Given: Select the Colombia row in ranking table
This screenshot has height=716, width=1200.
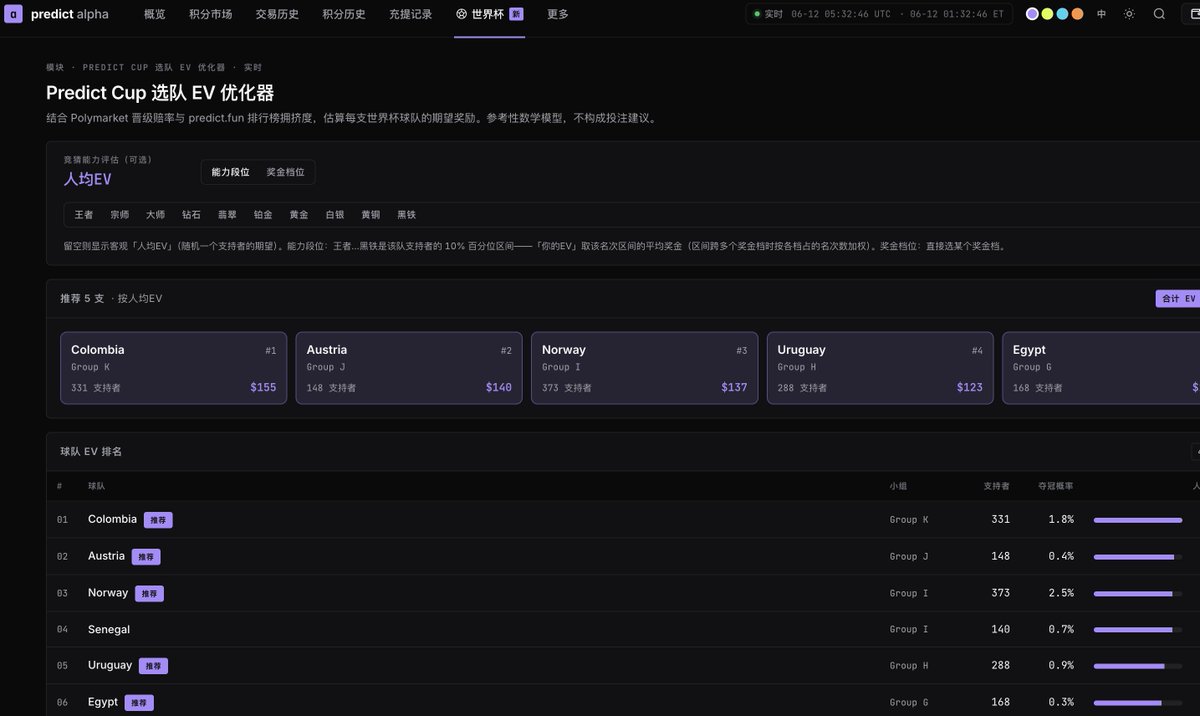Looking at the screenshot, I should click(623, 519).
